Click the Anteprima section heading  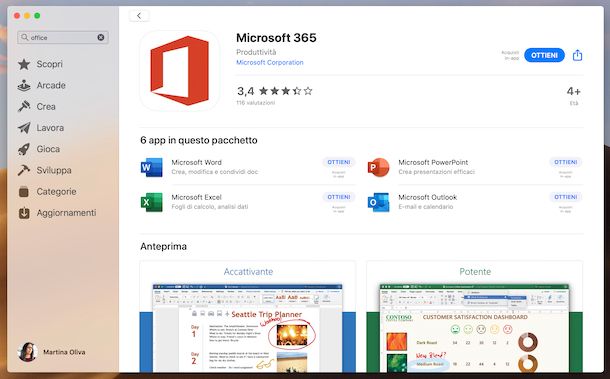point(163,247)
